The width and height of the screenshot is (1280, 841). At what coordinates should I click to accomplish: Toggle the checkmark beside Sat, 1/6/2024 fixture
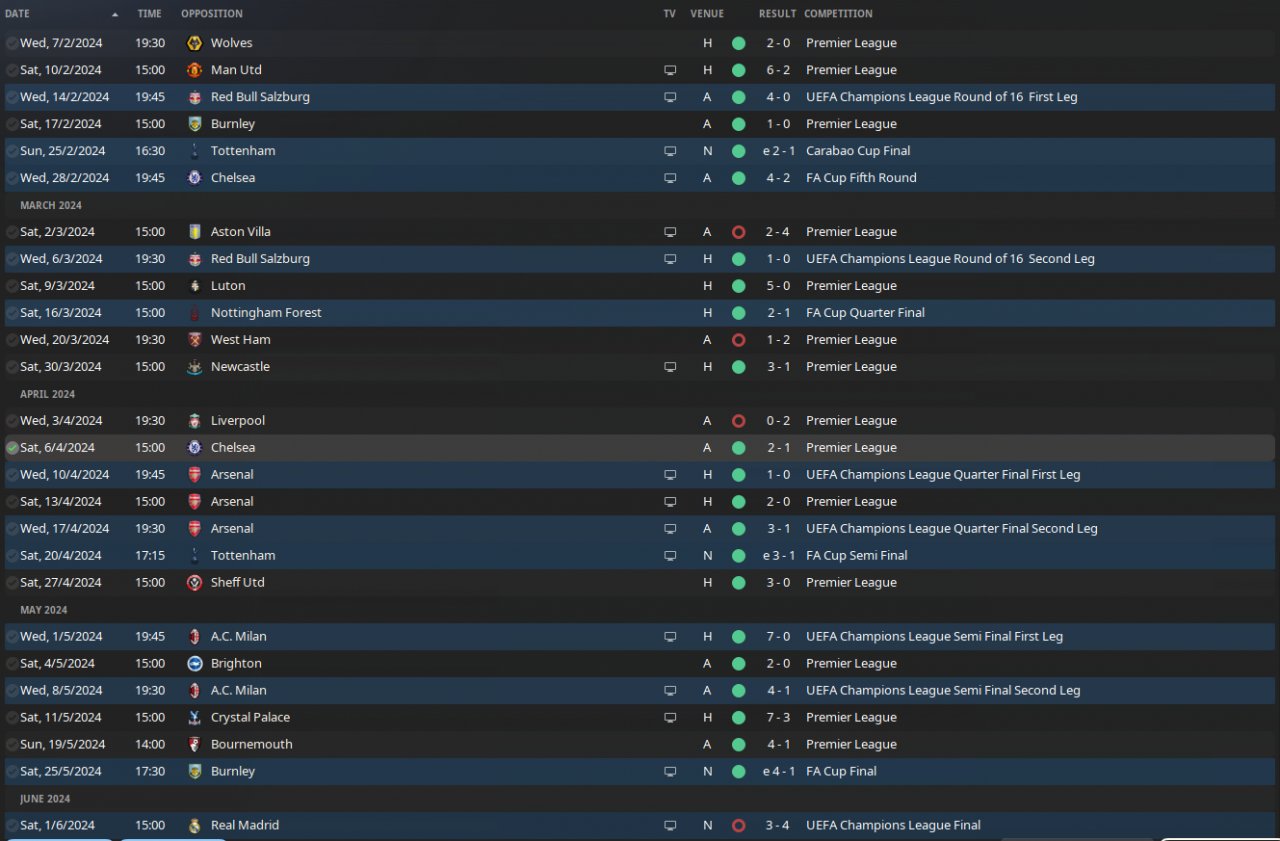point(12,825)
